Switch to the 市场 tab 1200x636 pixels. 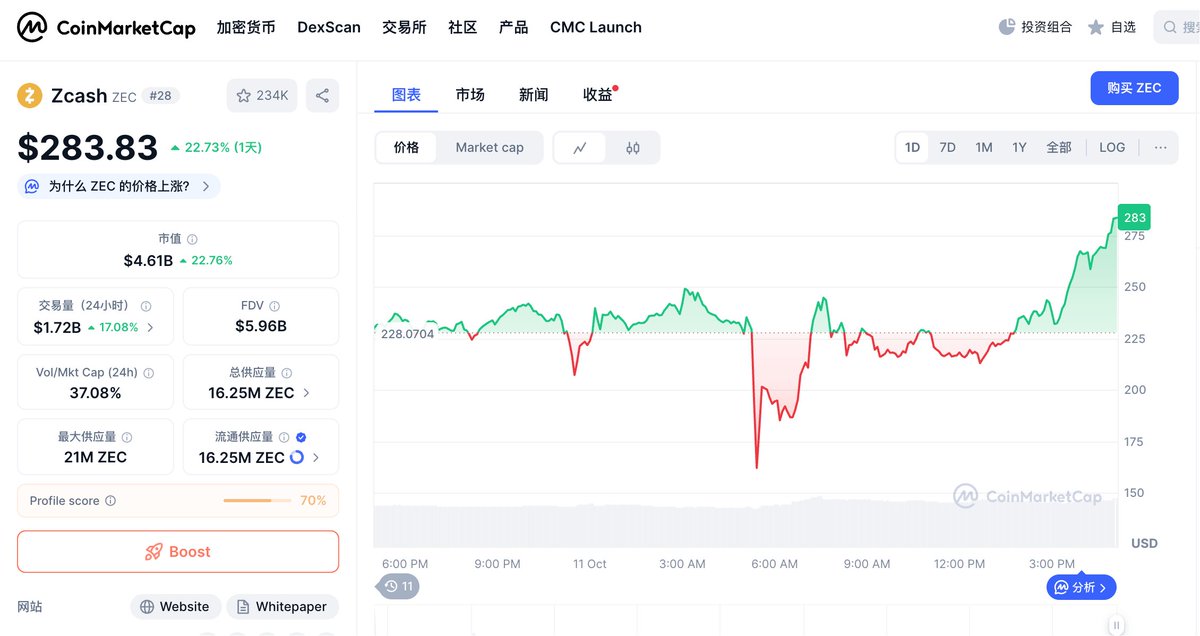(x=470, y=95)
